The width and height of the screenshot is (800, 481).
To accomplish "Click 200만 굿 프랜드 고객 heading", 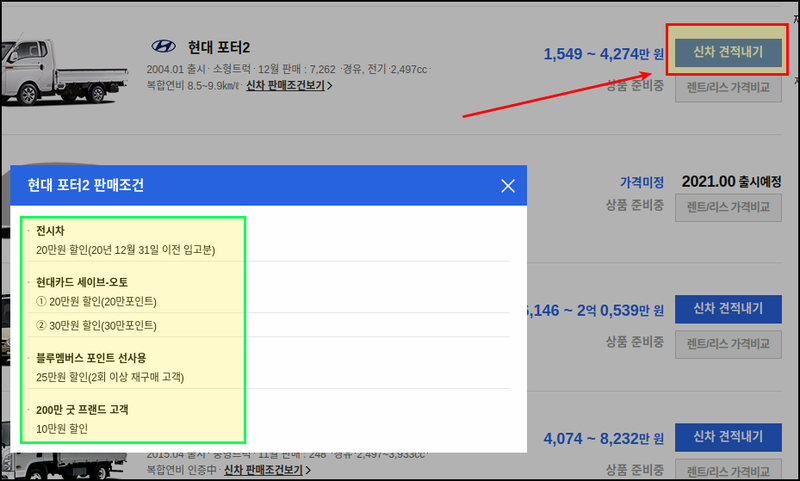I will tap(82, 410).
